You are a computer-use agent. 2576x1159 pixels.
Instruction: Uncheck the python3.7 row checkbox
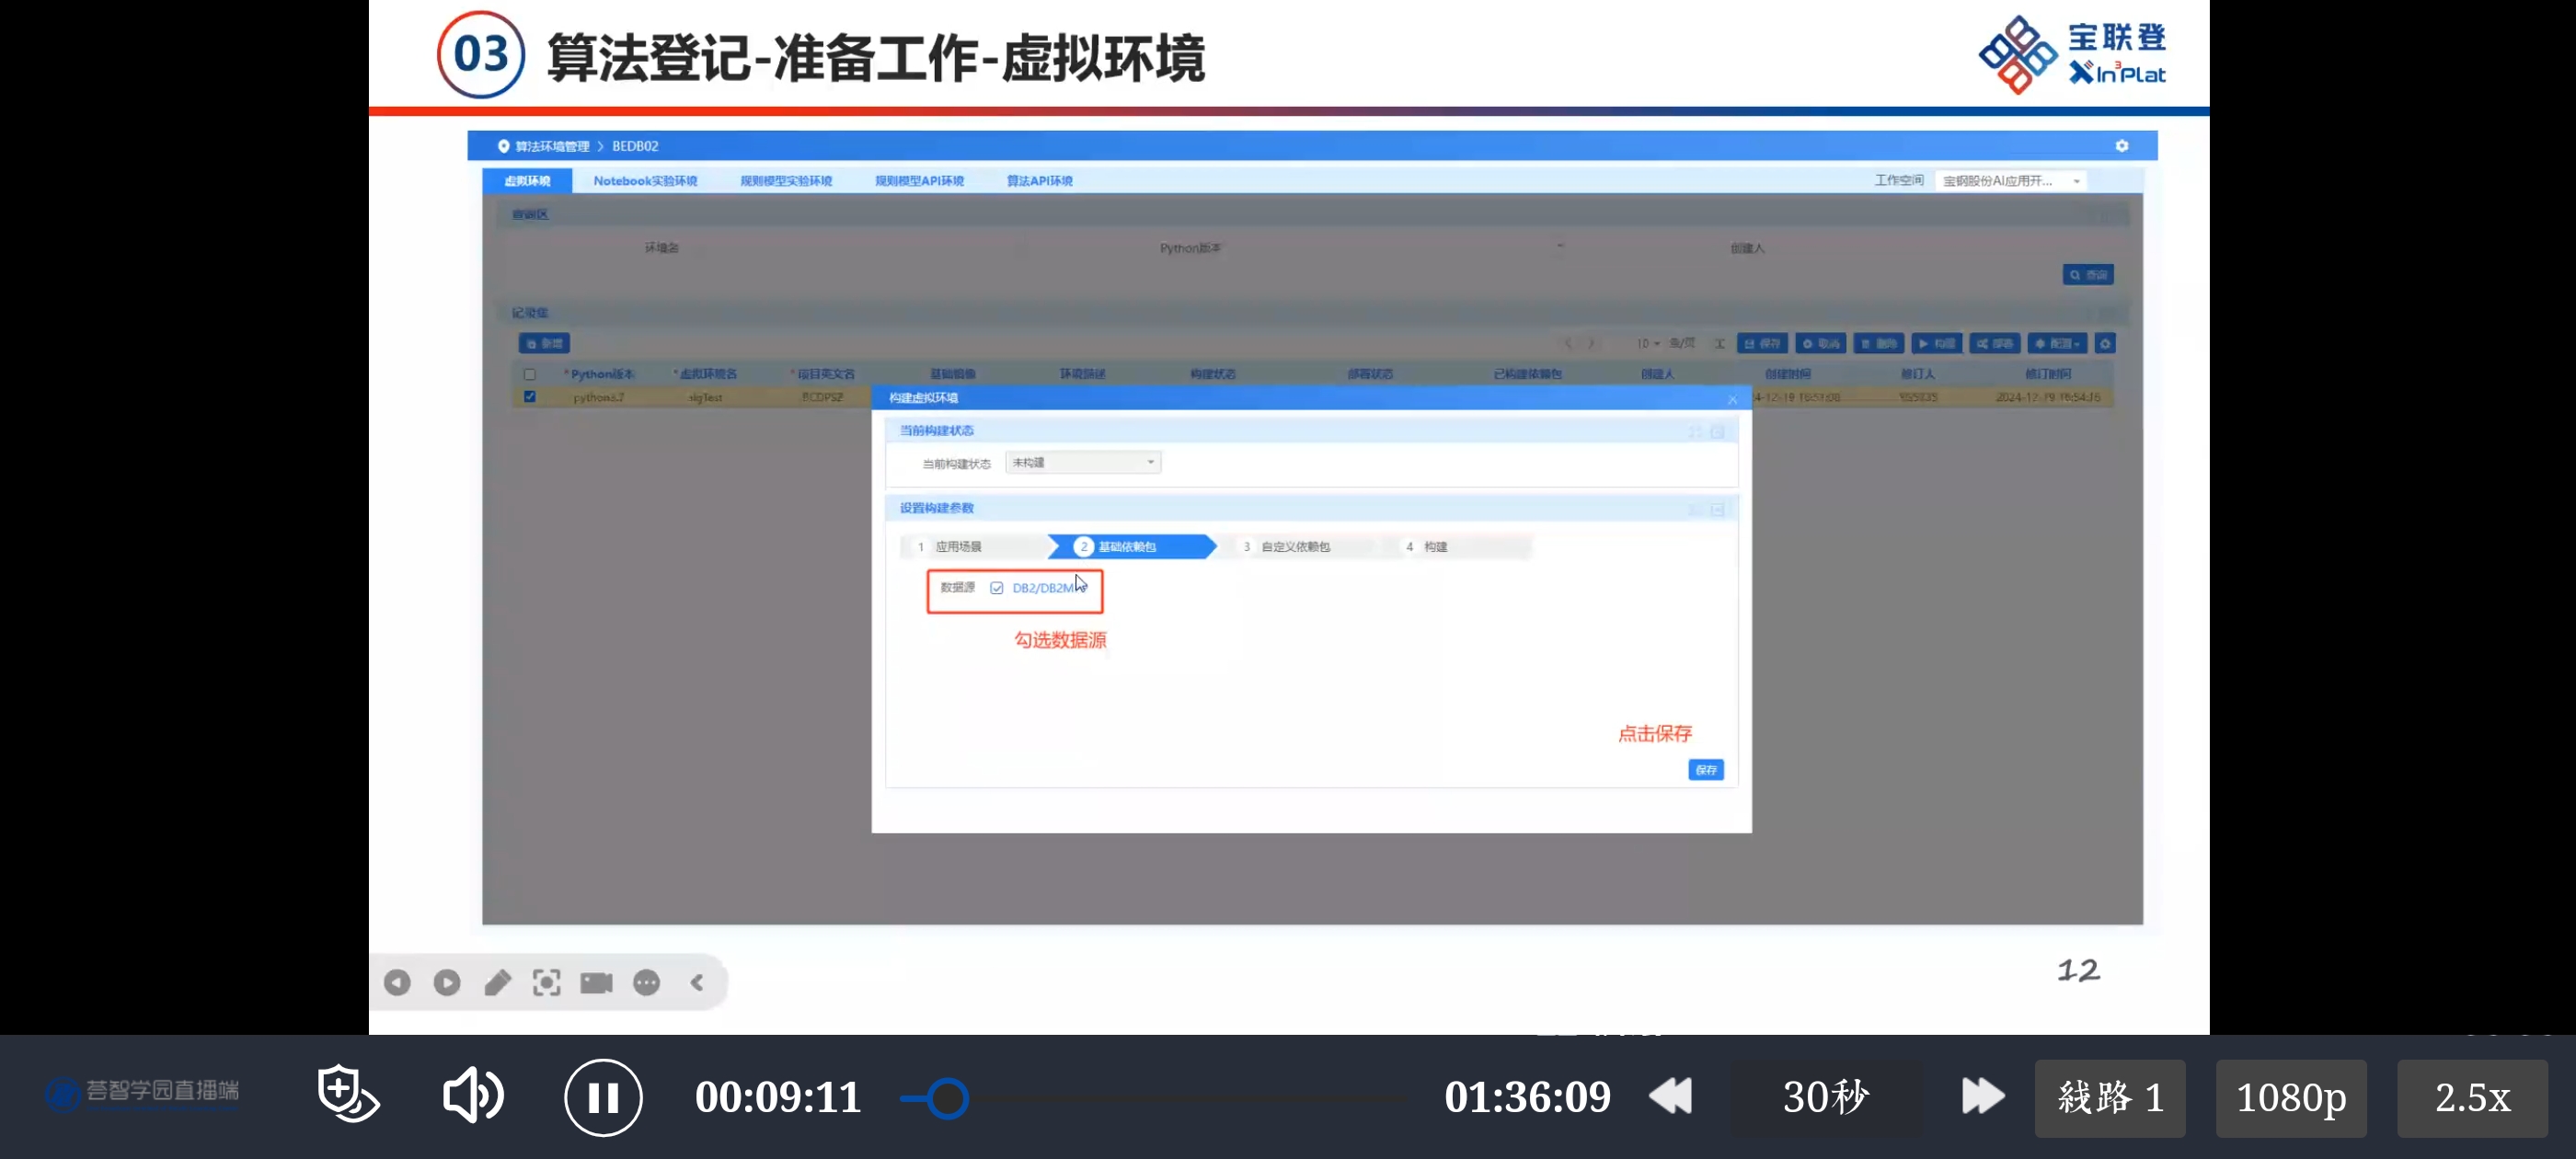[530, 396]
